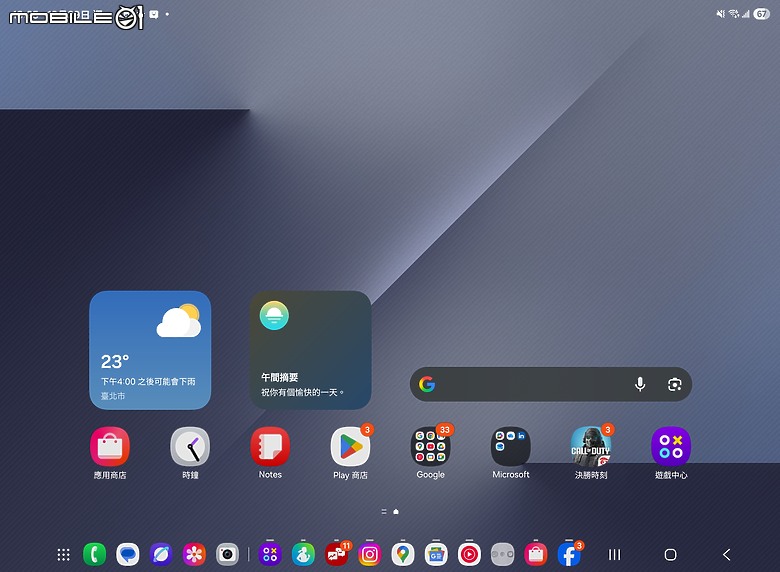Launch Facebook from the taskbar
This screenshot has width=780, height=572.
(569, 554)
